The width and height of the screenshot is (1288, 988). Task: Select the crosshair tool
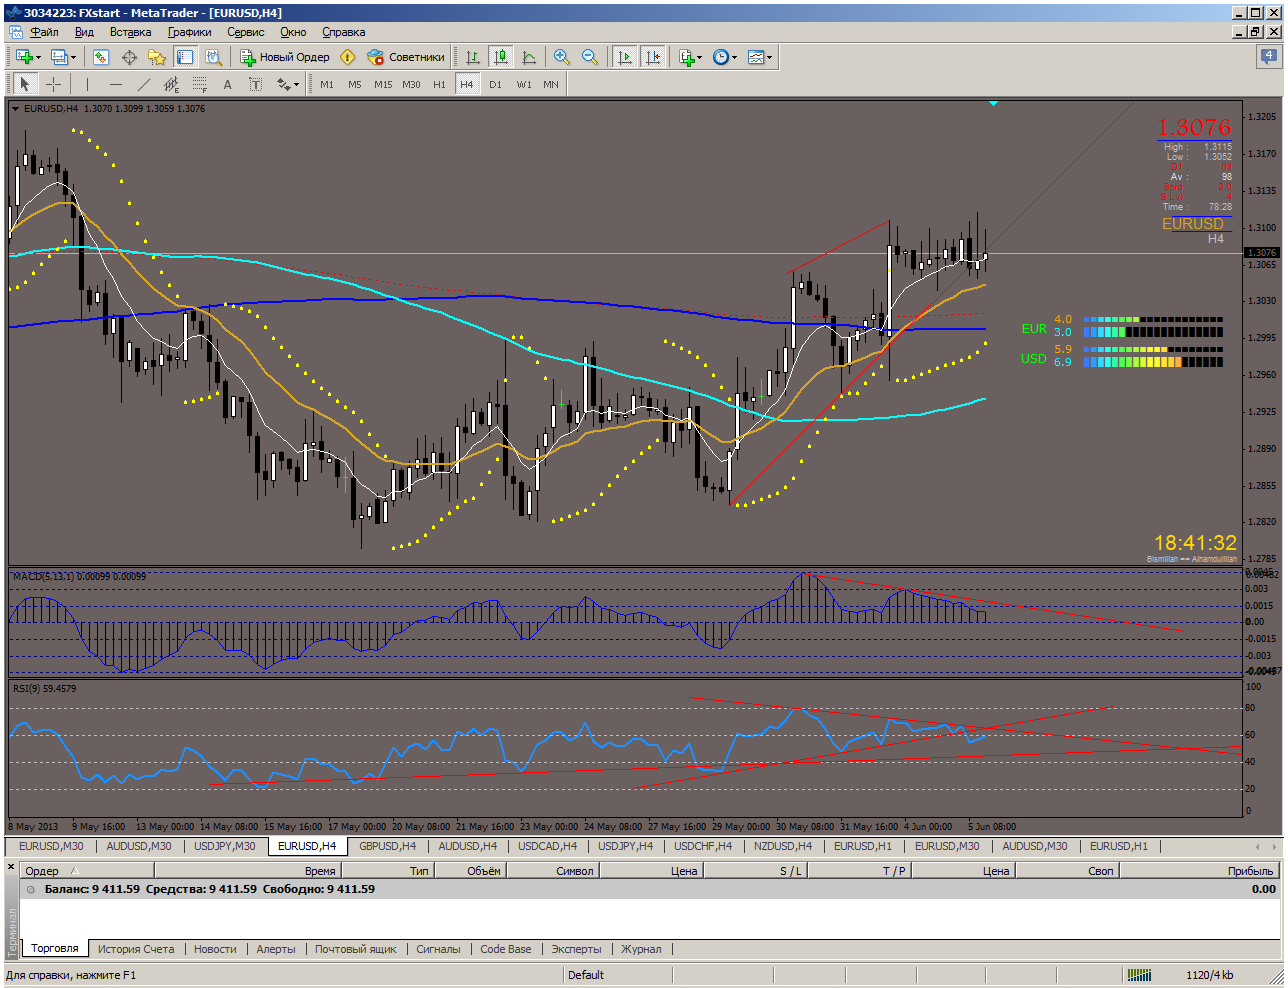coord(53,84)
